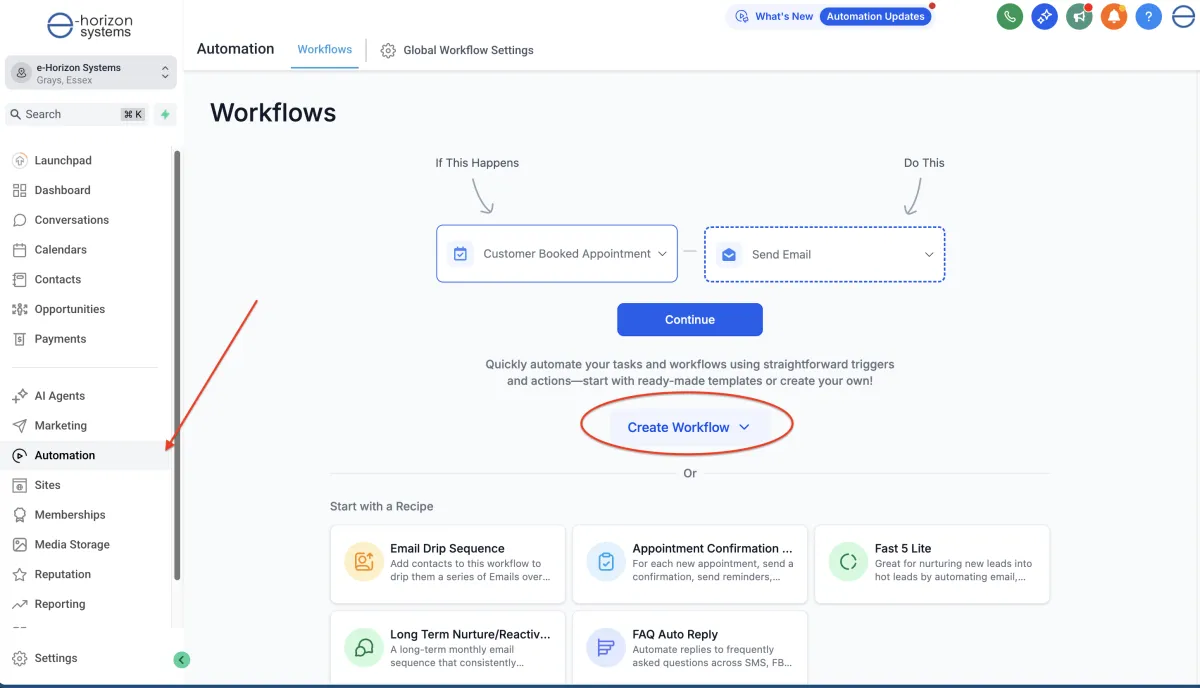Click the Conversations chat bubble icon
Image resolution: width=1200 pixels, height=688 pixels.
point(20,220)
